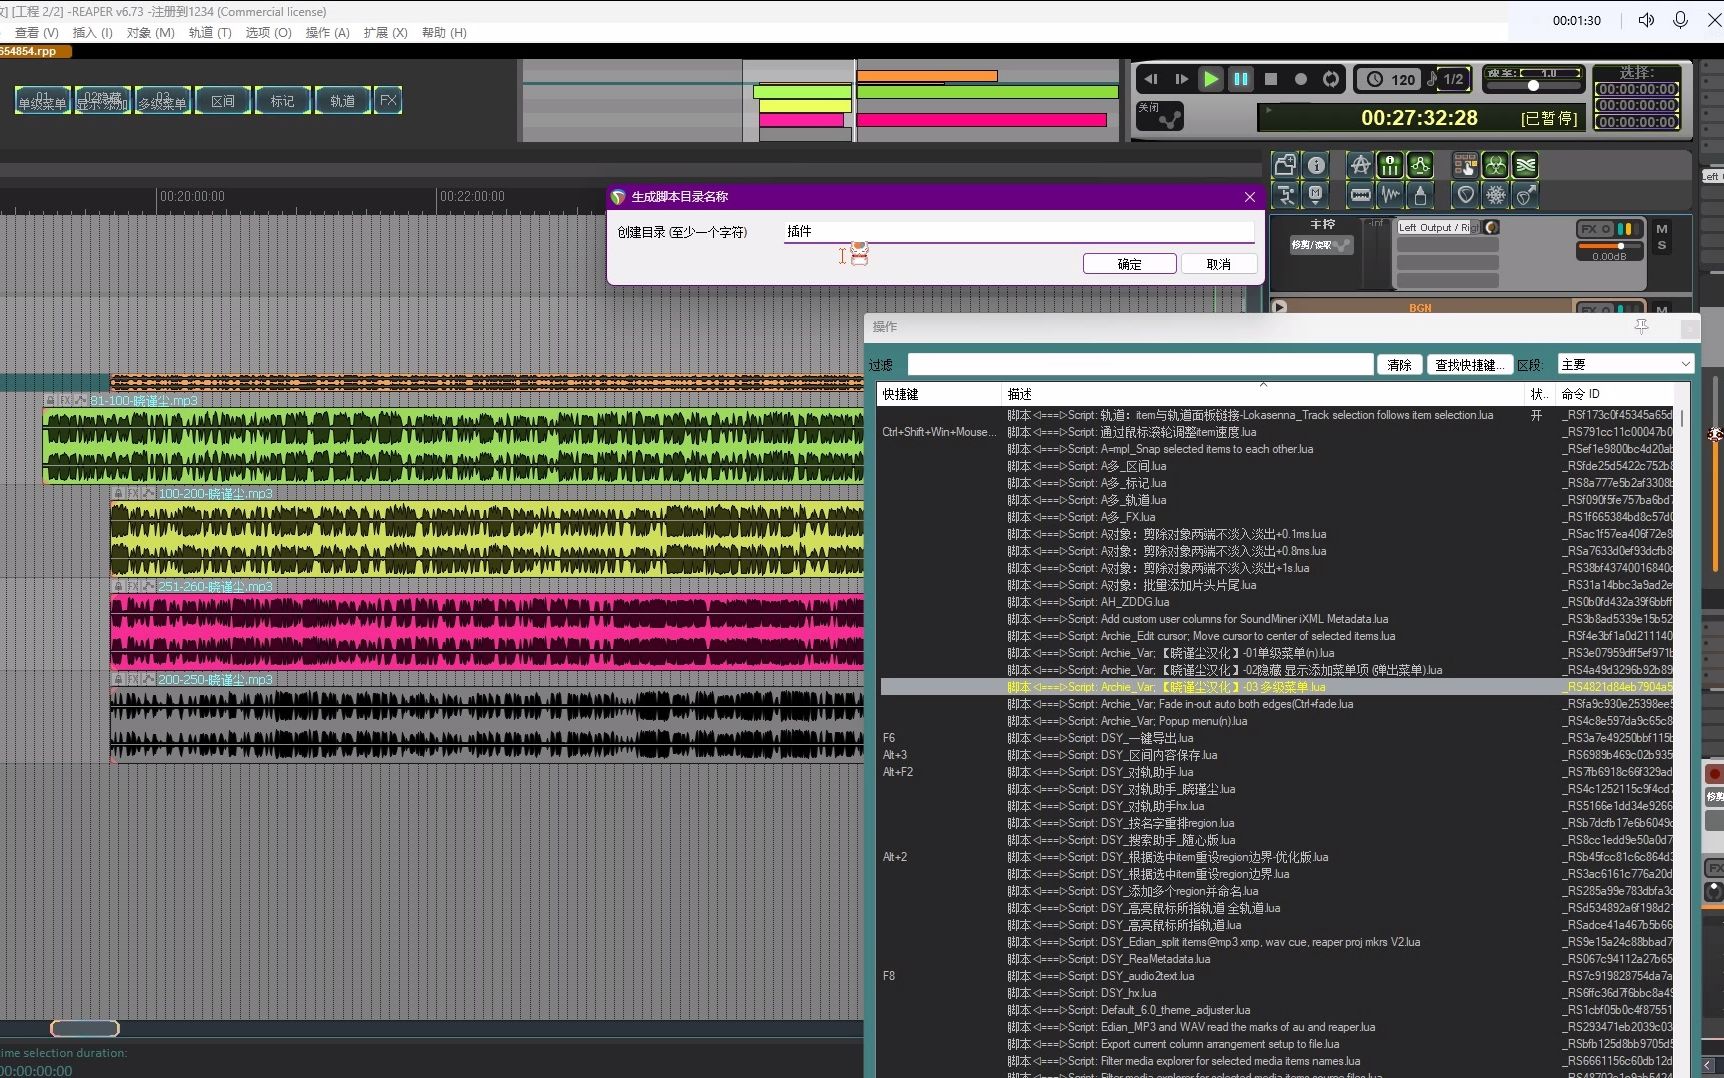
Task: Open the 操作 (A) menu
Action: click(x=327, y=32)
